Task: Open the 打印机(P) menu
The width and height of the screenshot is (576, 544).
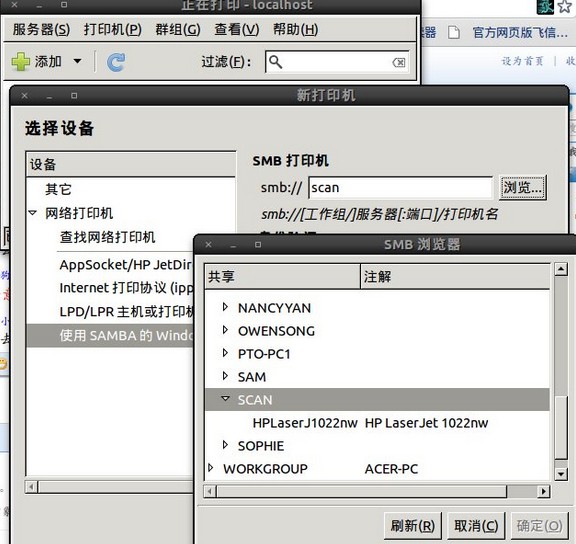Action: (112, 29)
